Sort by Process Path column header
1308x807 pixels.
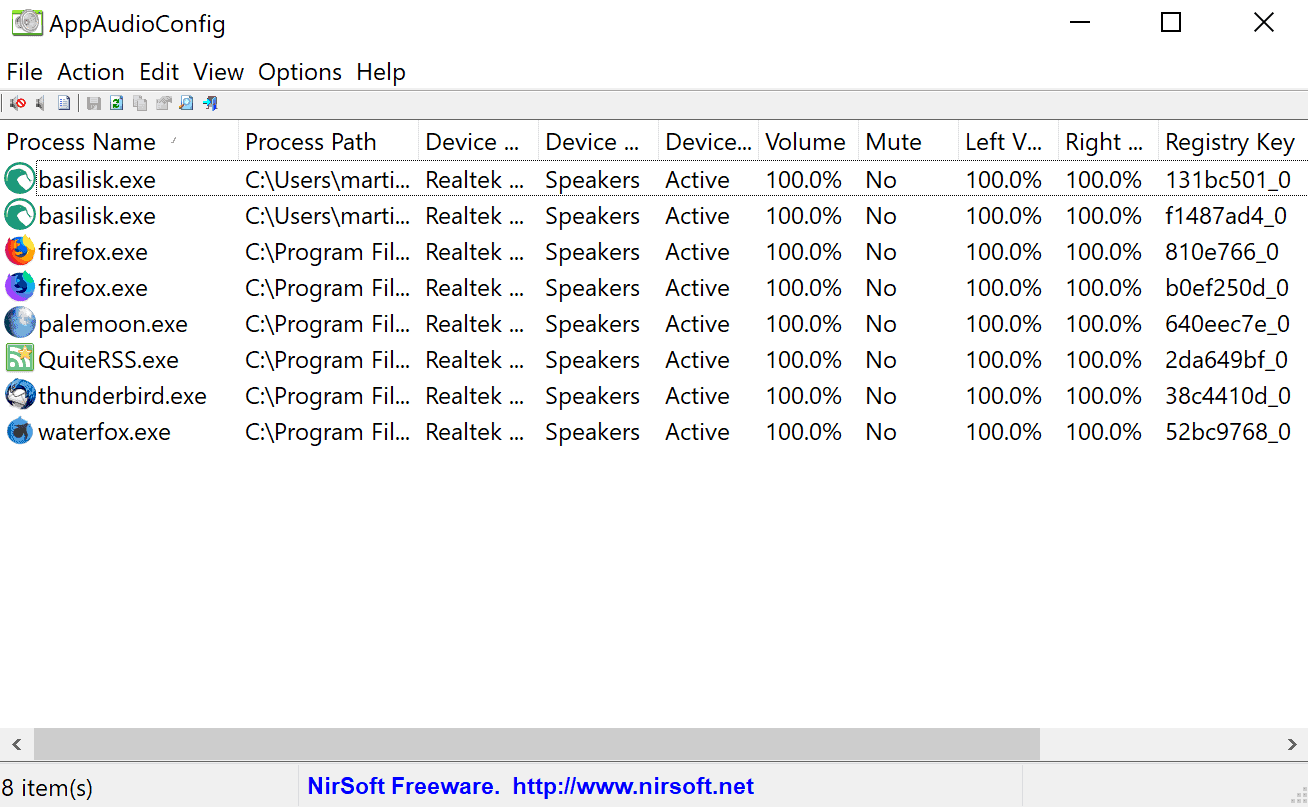click(329, 142)
